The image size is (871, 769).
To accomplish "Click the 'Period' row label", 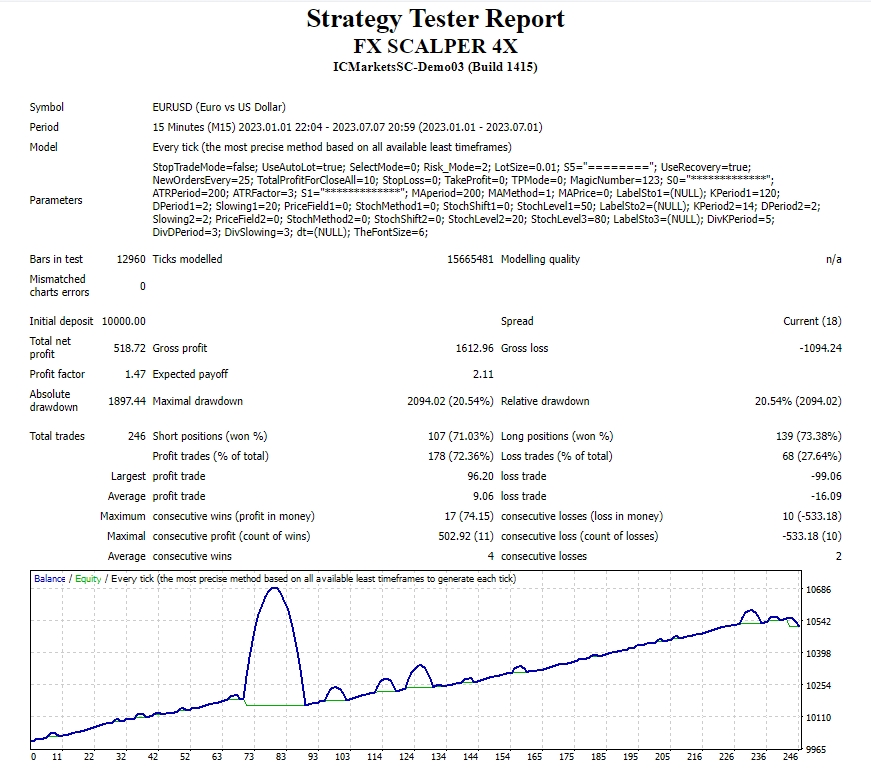I will pos(44,127).
